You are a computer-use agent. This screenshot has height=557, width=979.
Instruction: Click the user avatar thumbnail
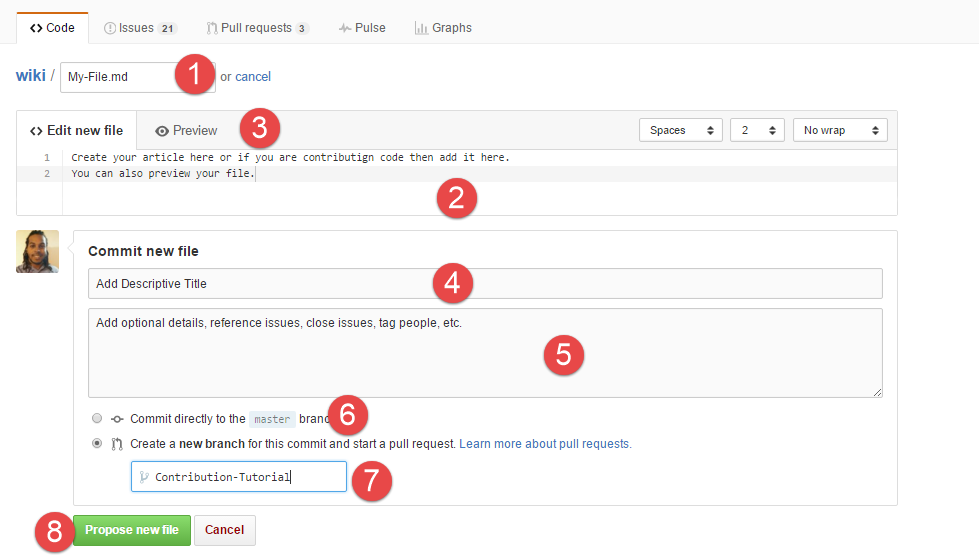tap(37, 252)
